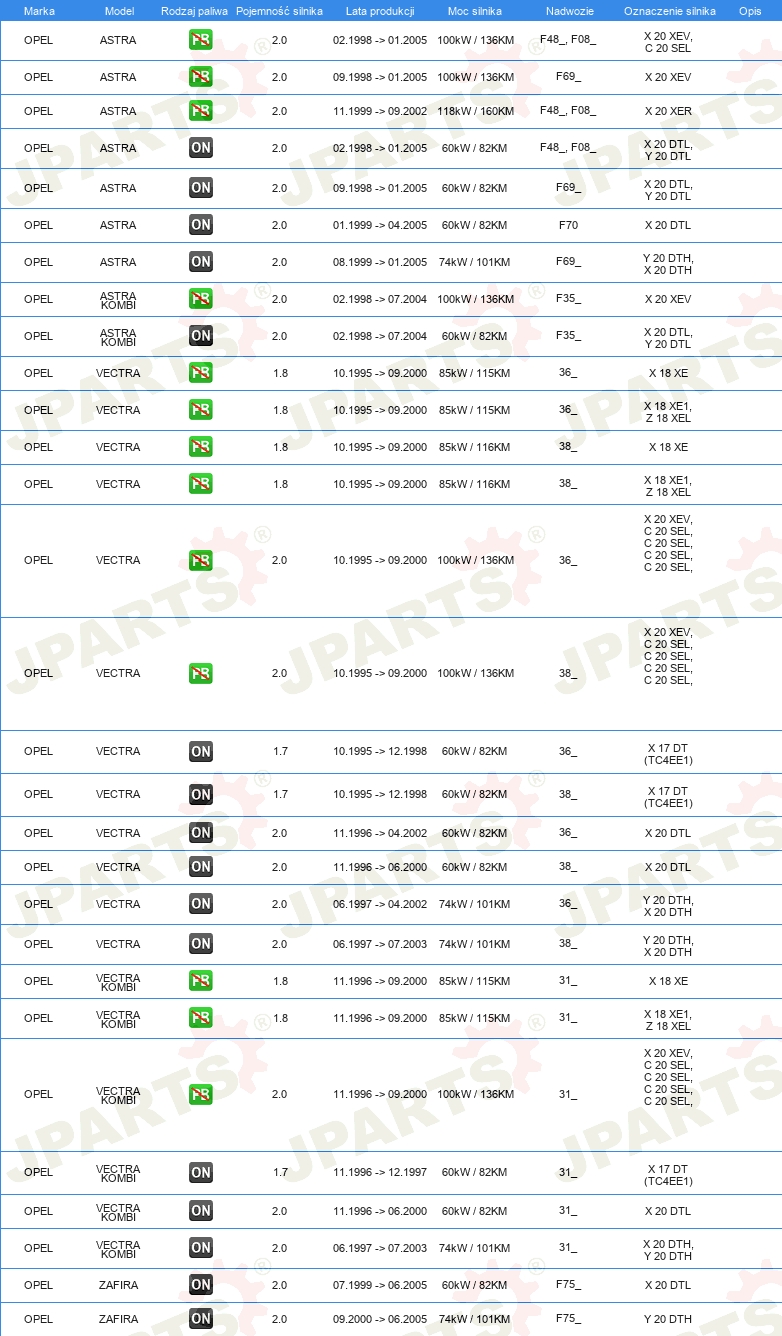Screen dimensions: 782x1336
Task: Click ZAFIRA model cell in the 60kW row
Action: coord(118,1284)
